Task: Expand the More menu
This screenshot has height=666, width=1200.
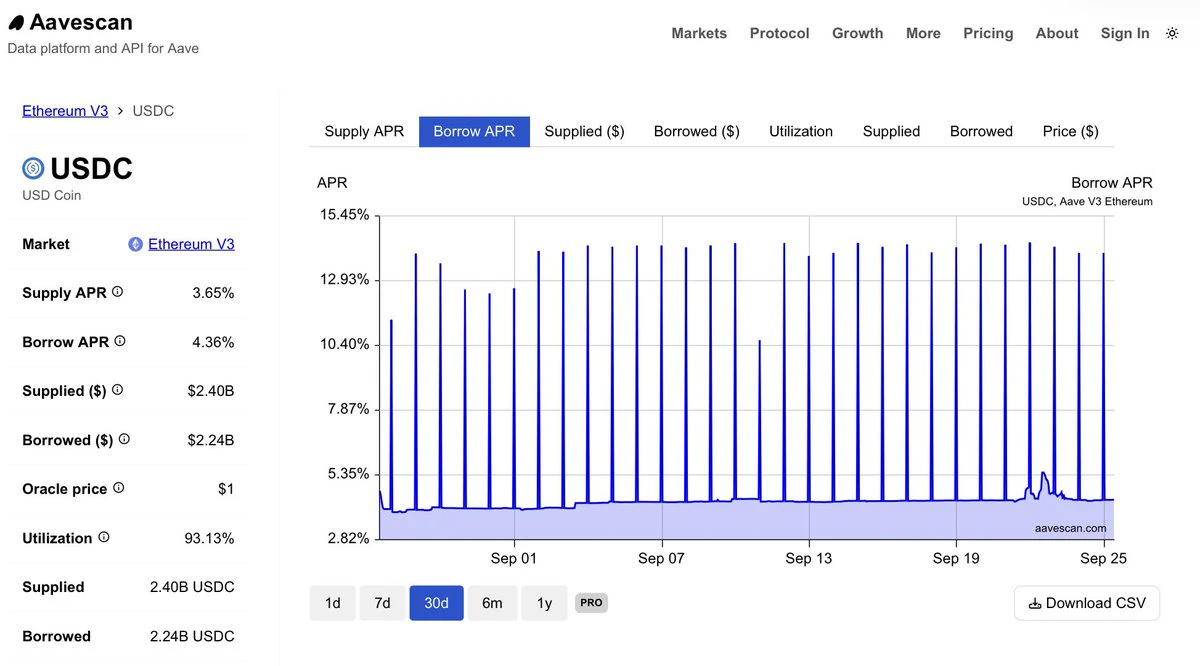Action: click(x=923, y=33)
